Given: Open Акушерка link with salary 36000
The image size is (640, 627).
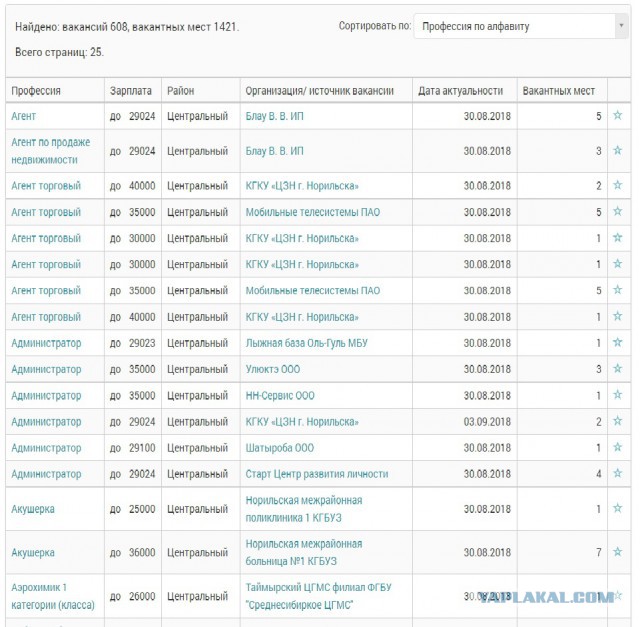Looking at the screenshot, I should (x=33, y=553).
